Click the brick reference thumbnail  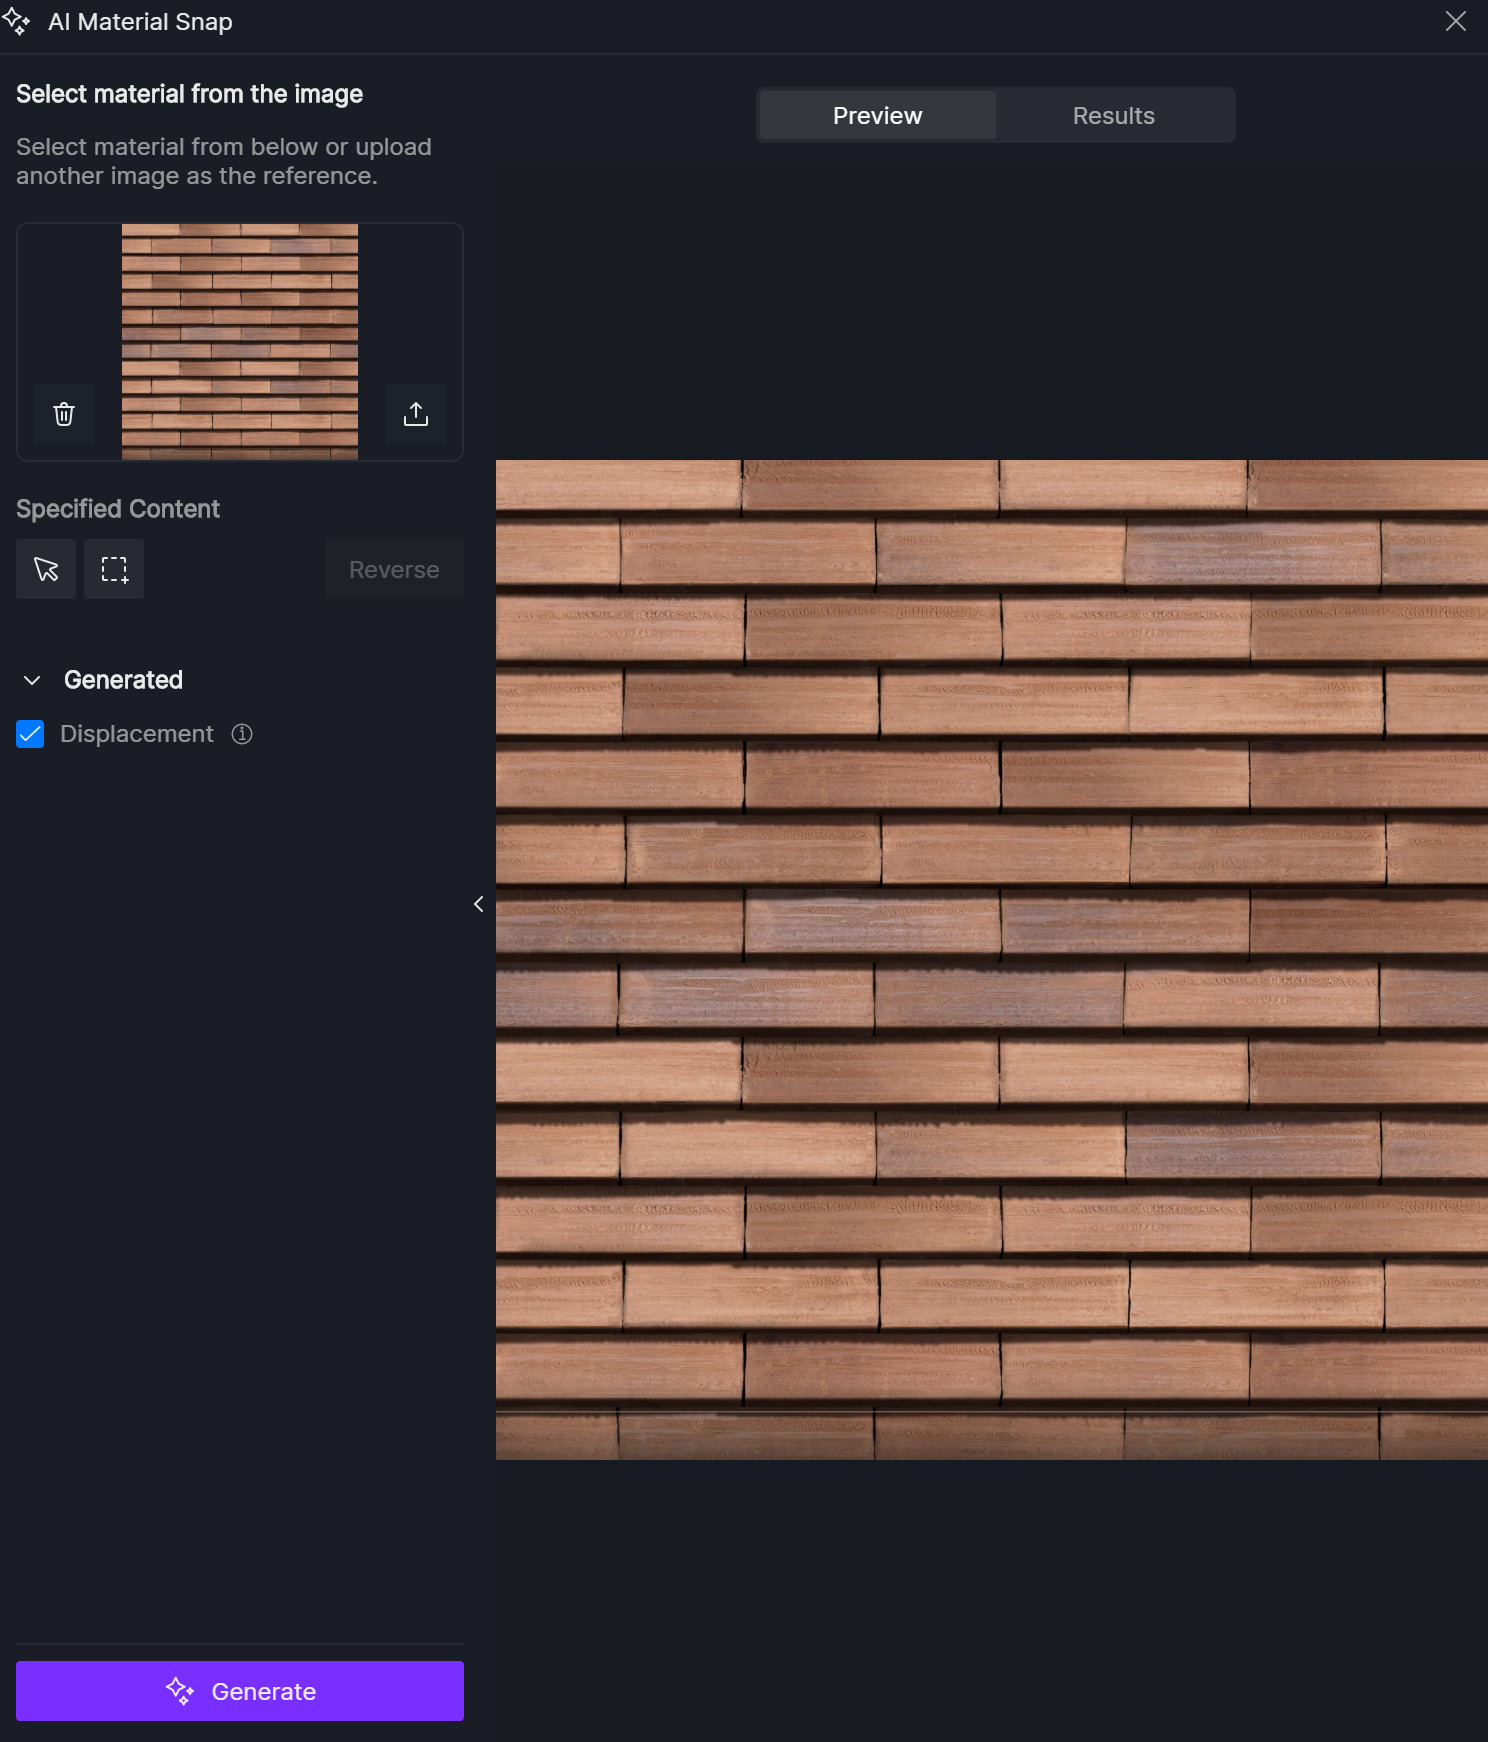[x=240, y=342]
